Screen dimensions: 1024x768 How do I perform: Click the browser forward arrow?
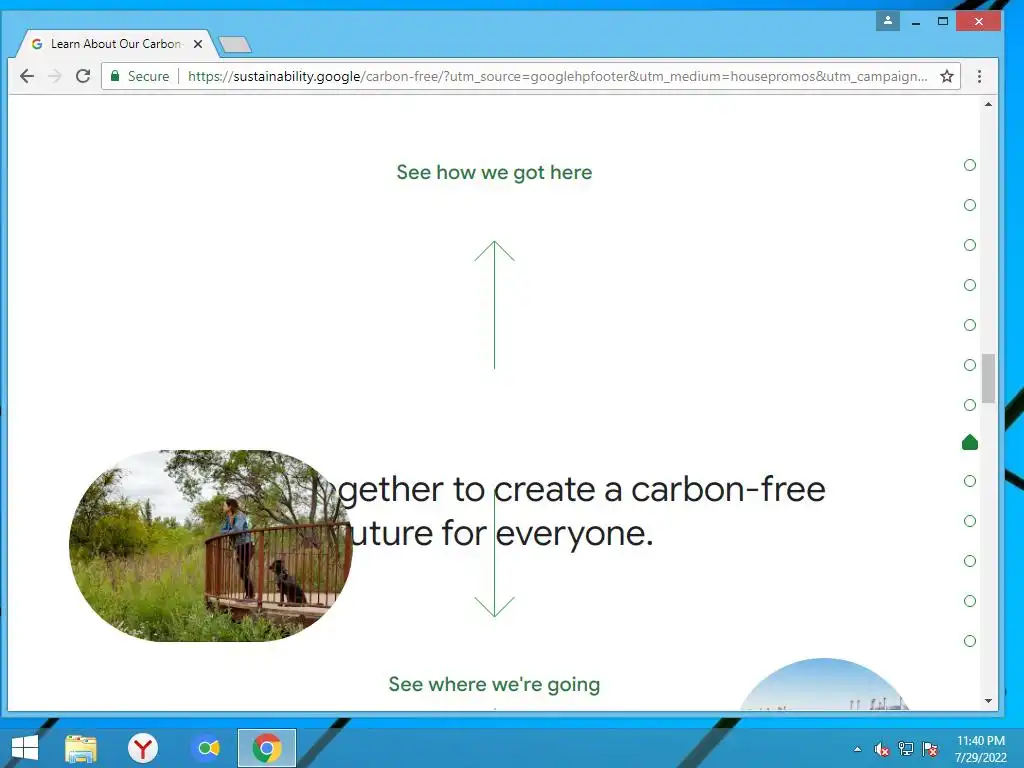55,76
